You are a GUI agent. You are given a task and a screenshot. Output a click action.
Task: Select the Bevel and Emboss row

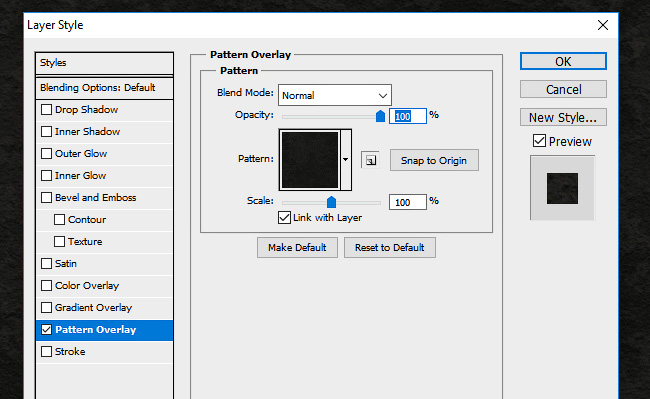coord(104,197)
